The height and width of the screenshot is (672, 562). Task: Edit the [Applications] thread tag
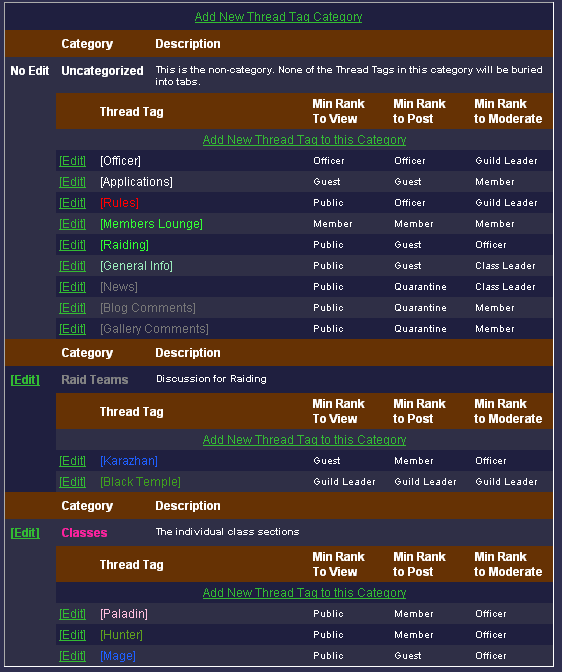click(x=72, y=182)
